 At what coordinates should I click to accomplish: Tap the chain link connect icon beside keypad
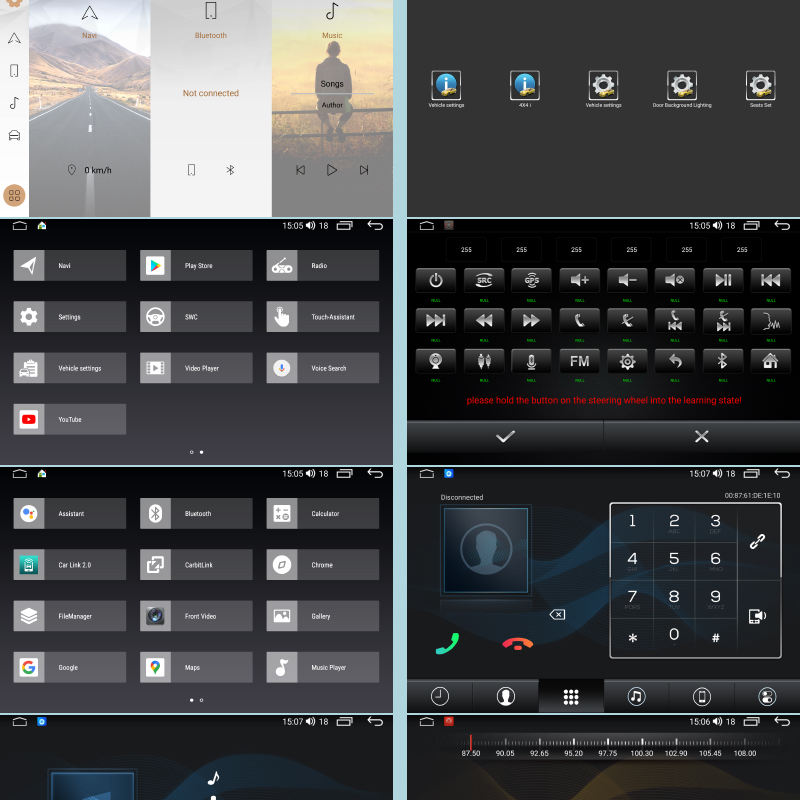(757, 541)
